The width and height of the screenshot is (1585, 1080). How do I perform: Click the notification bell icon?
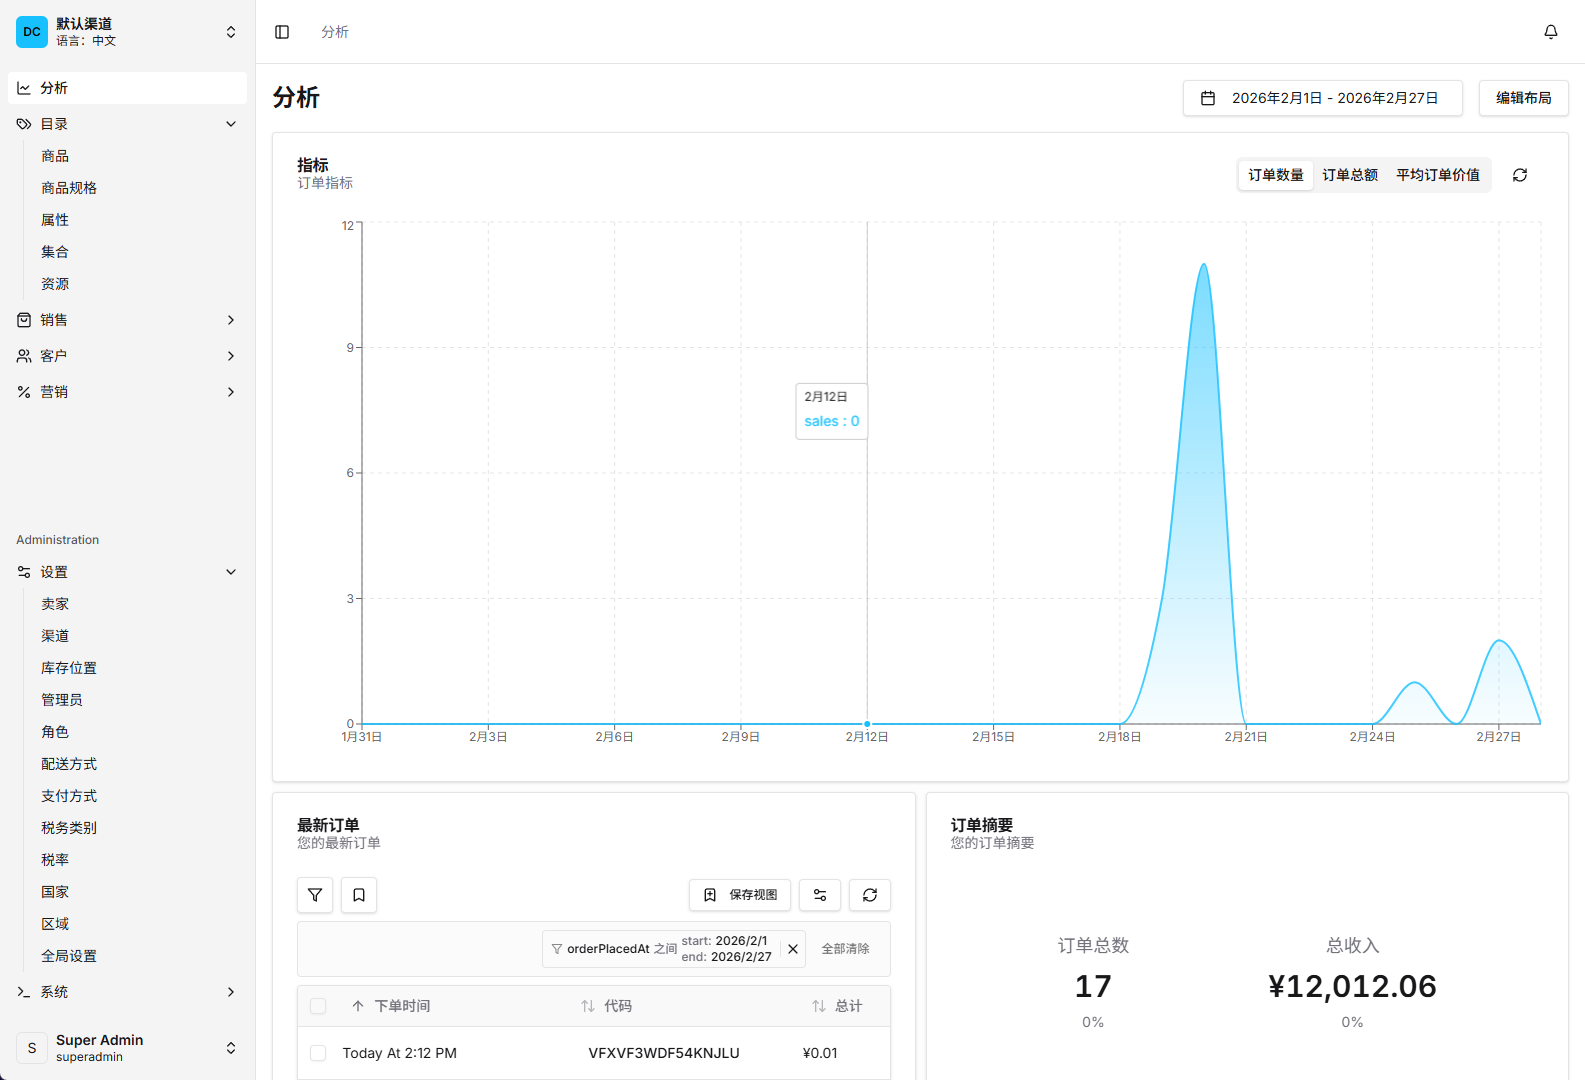[1550, 32]
